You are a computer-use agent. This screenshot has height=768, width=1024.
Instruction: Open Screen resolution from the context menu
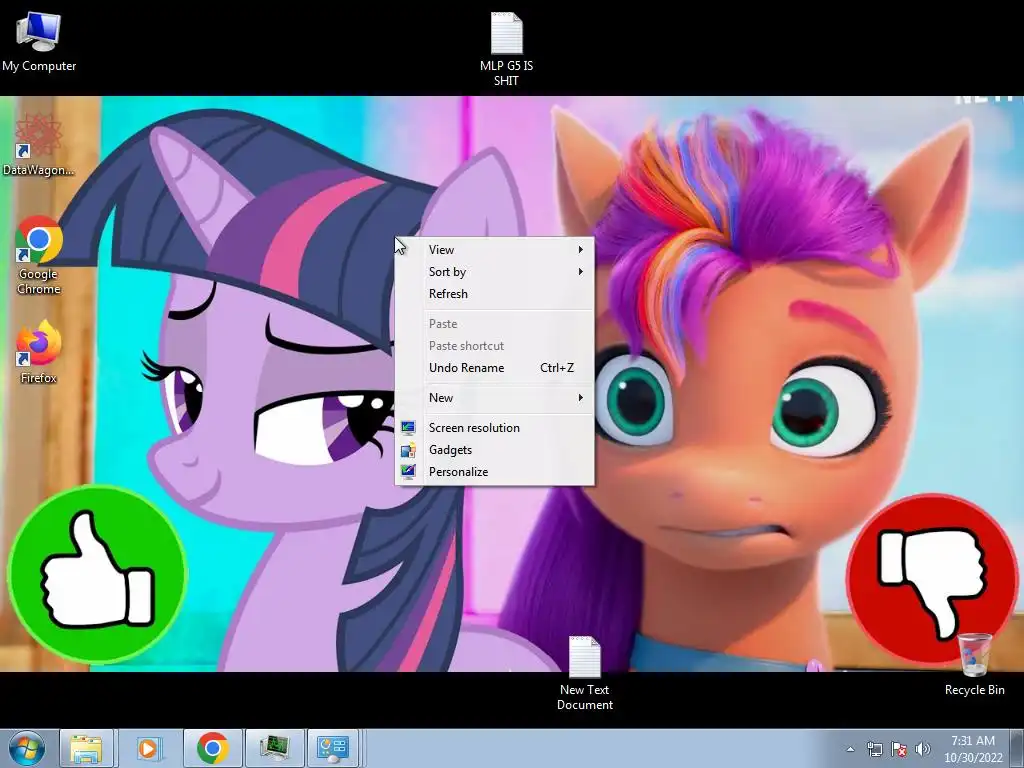(494, 428)
